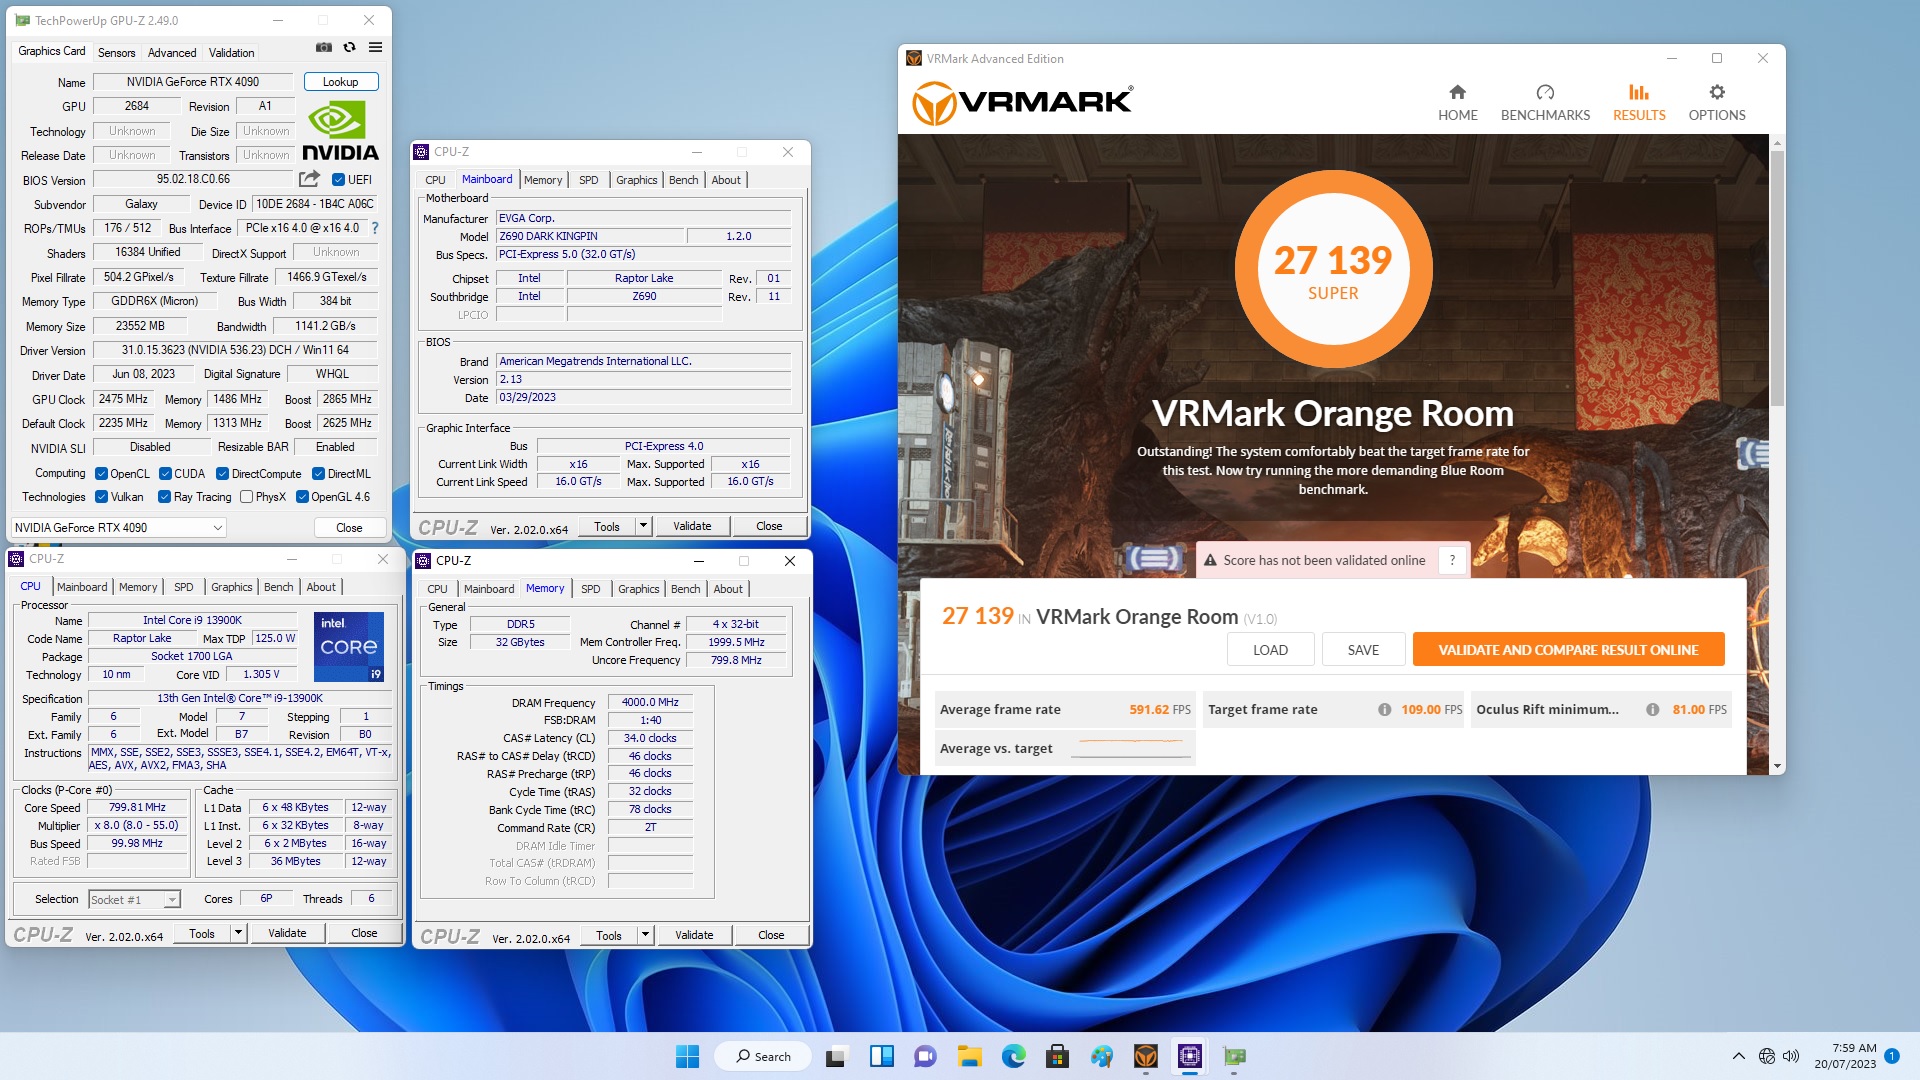
Task: Open the Widgets taskbar icon
Action: tap(881, 1056)
